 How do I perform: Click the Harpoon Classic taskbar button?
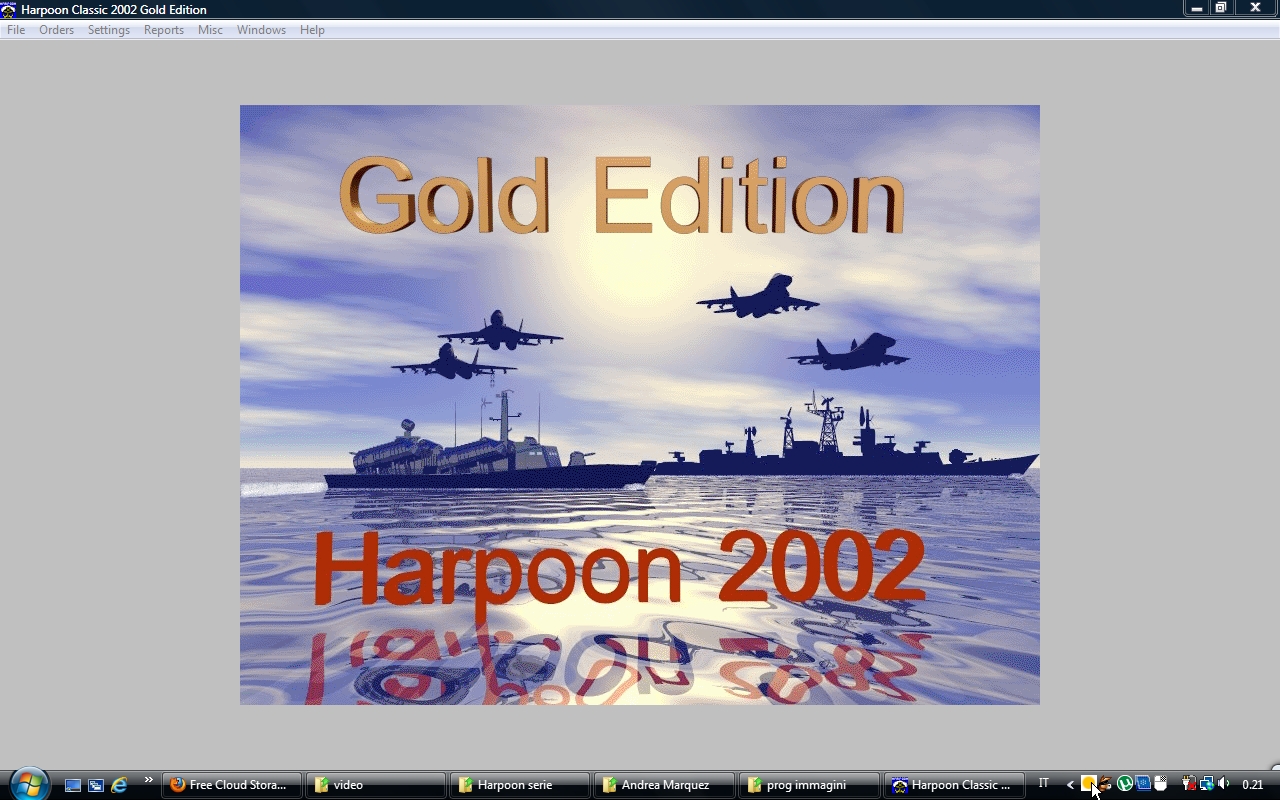(955, 785)
